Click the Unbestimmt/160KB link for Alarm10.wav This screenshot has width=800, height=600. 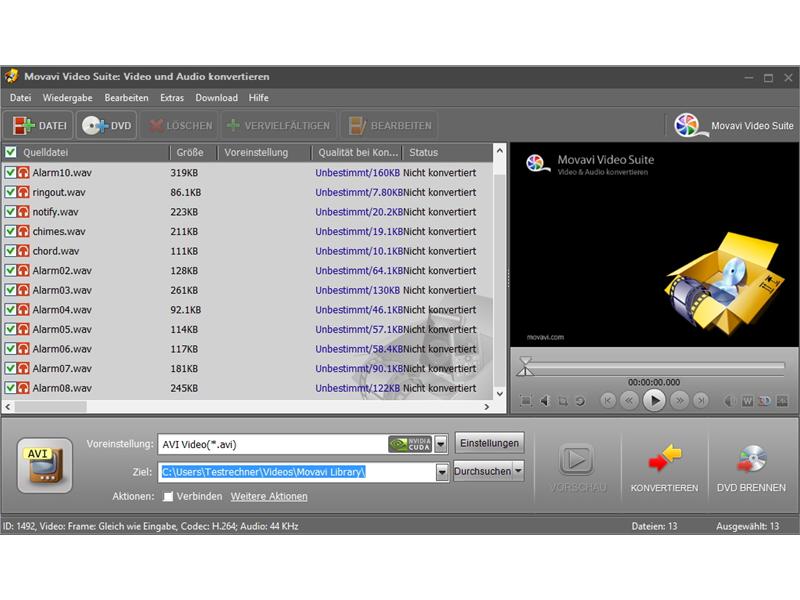coord(357,172)
